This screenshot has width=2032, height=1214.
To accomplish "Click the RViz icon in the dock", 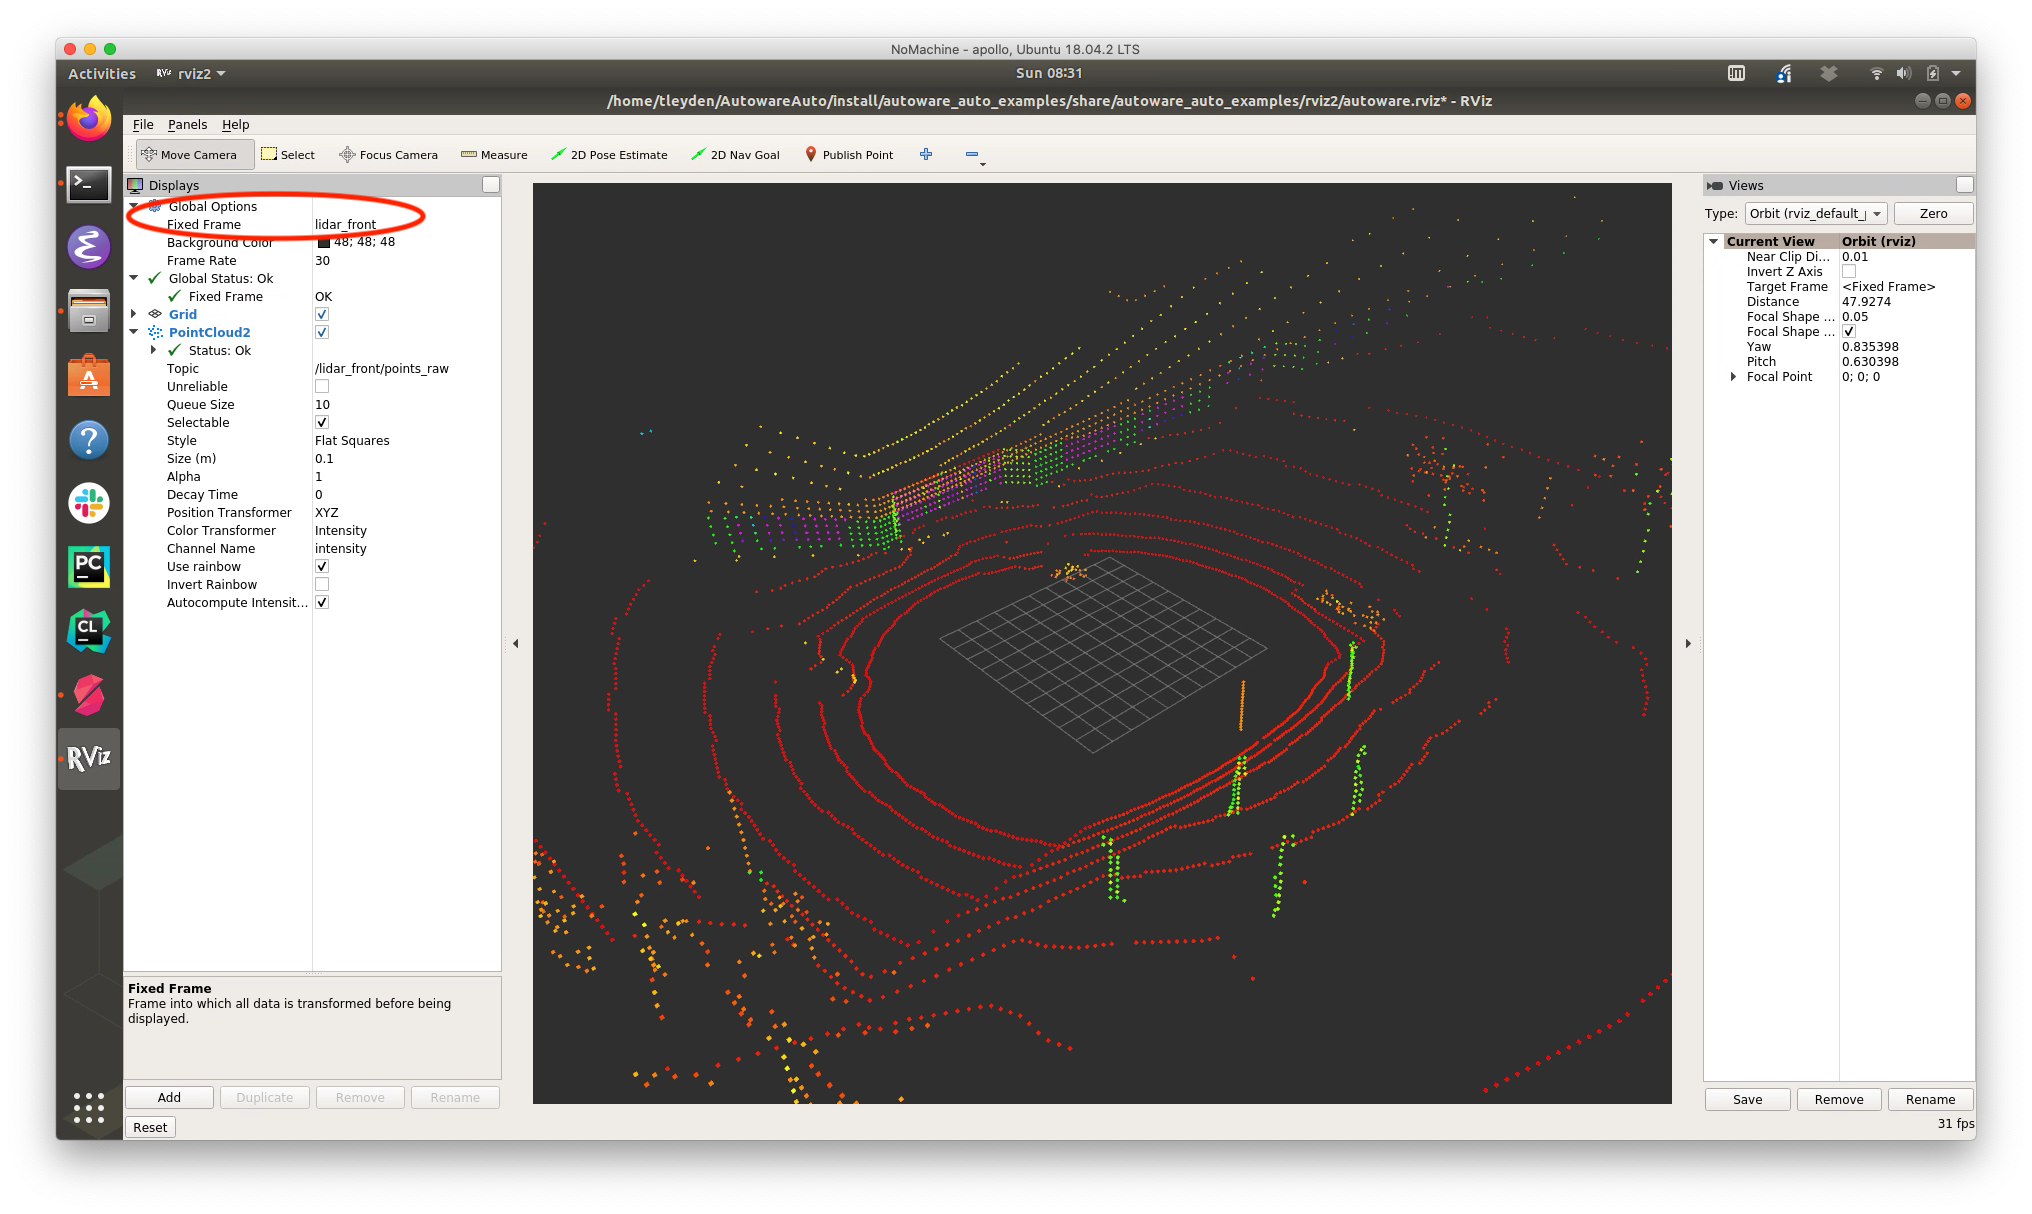I will (x=89, y=758).
